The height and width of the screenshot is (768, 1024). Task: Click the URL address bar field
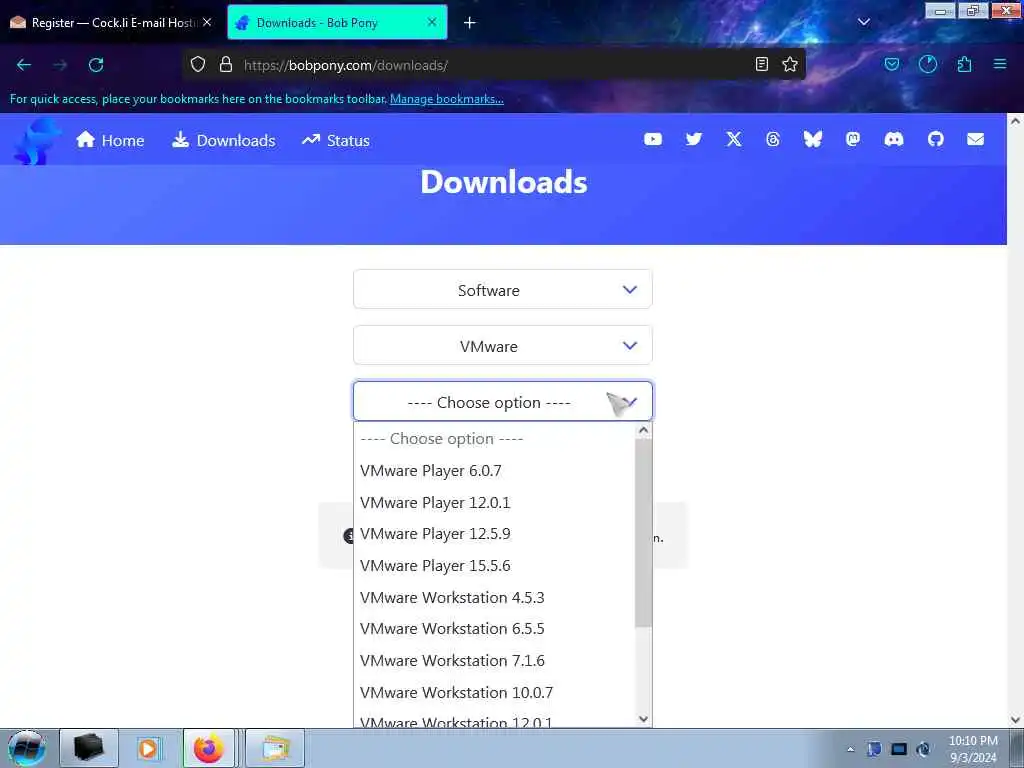tap(496, 65)
